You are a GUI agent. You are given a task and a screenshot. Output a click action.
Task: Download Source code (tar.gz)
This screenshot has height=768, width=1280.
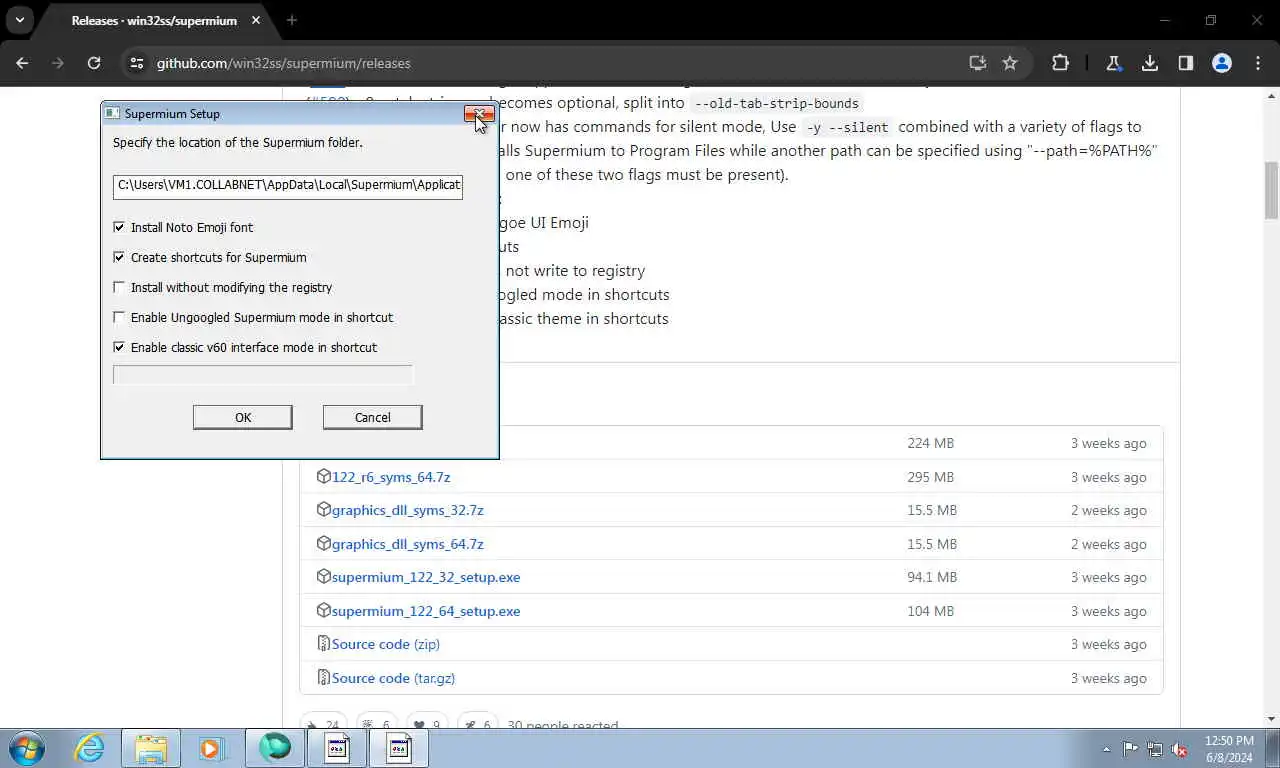(394, 678)
